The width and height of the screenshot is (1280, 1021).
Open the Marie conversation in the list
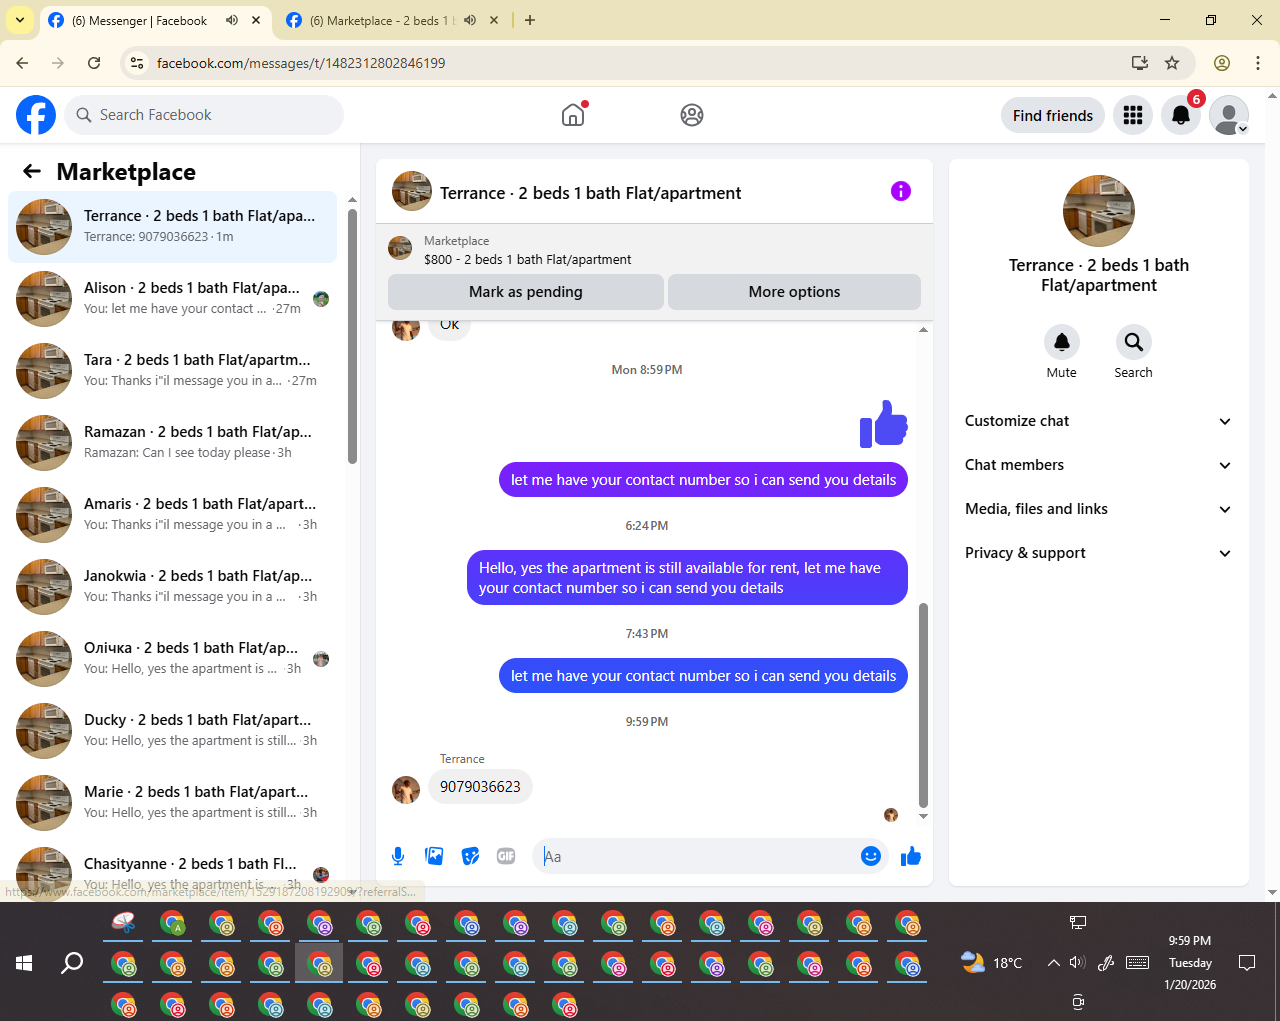pyautogui.click(x=173, y=803)
